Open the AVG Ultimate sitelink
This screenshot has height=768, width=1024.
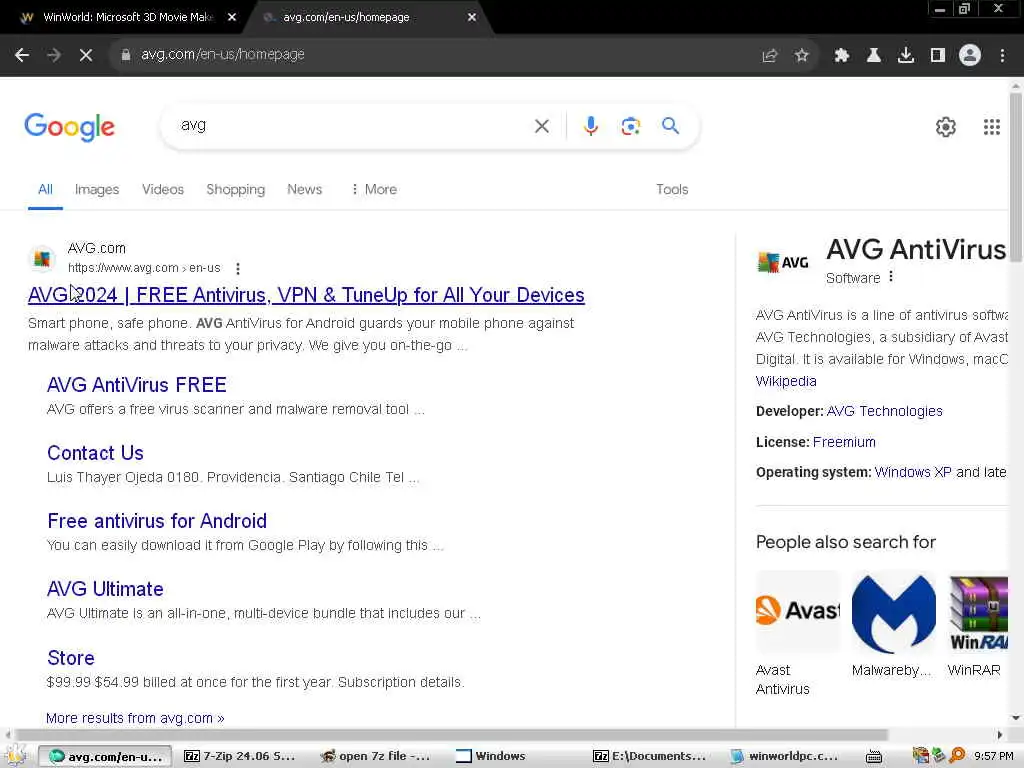coord(105,589)
